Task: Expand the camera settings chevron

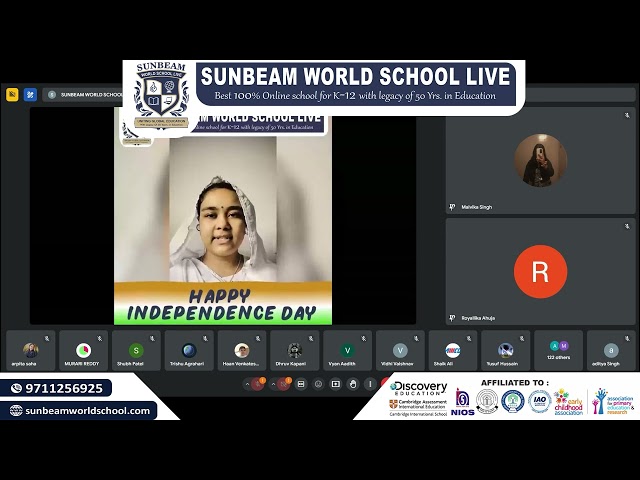Action: pos(273,384)
